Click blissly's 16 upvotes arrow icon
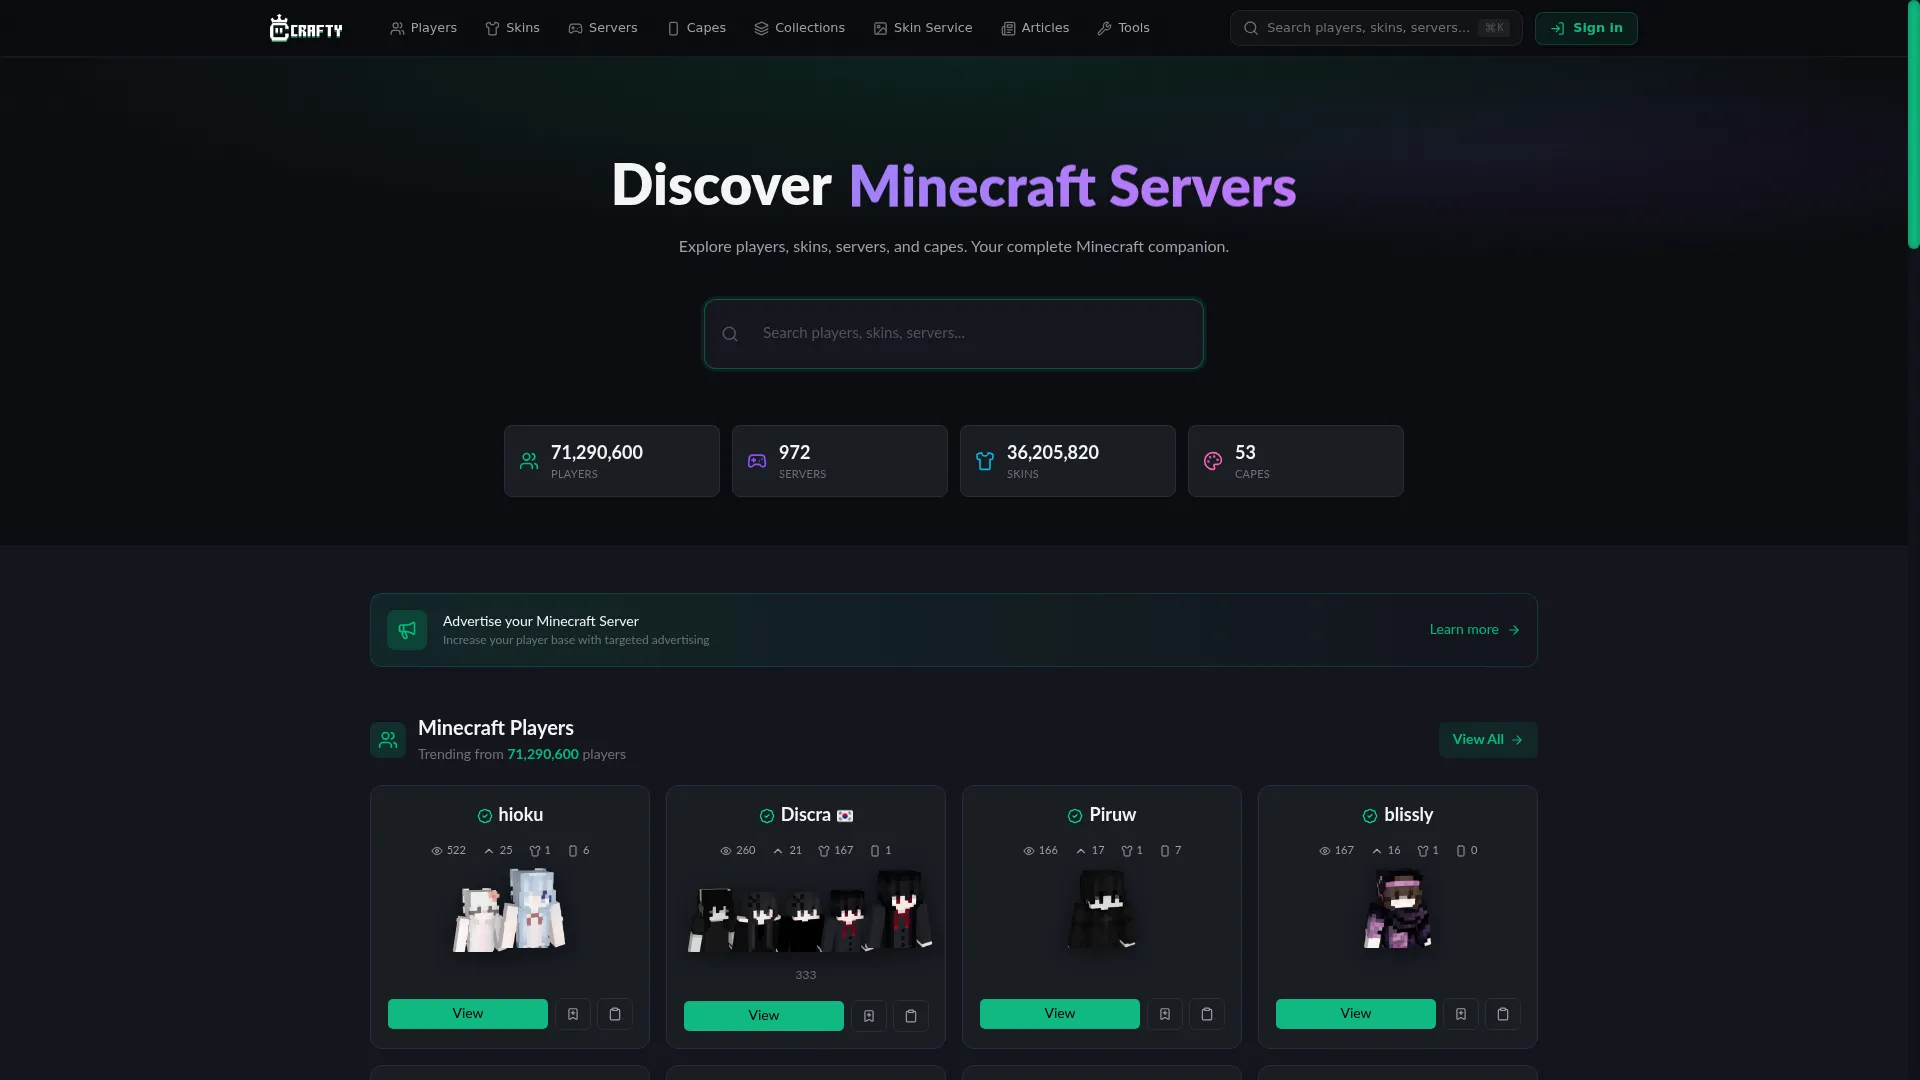This screenshot has width=1920, height=1080. 1377,851
